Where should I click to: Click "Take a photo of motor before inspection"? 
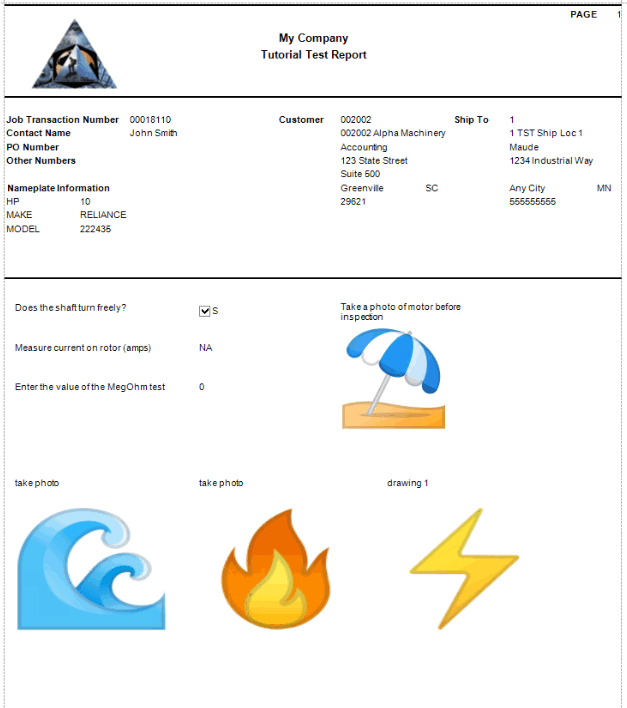tap(400, 312)
